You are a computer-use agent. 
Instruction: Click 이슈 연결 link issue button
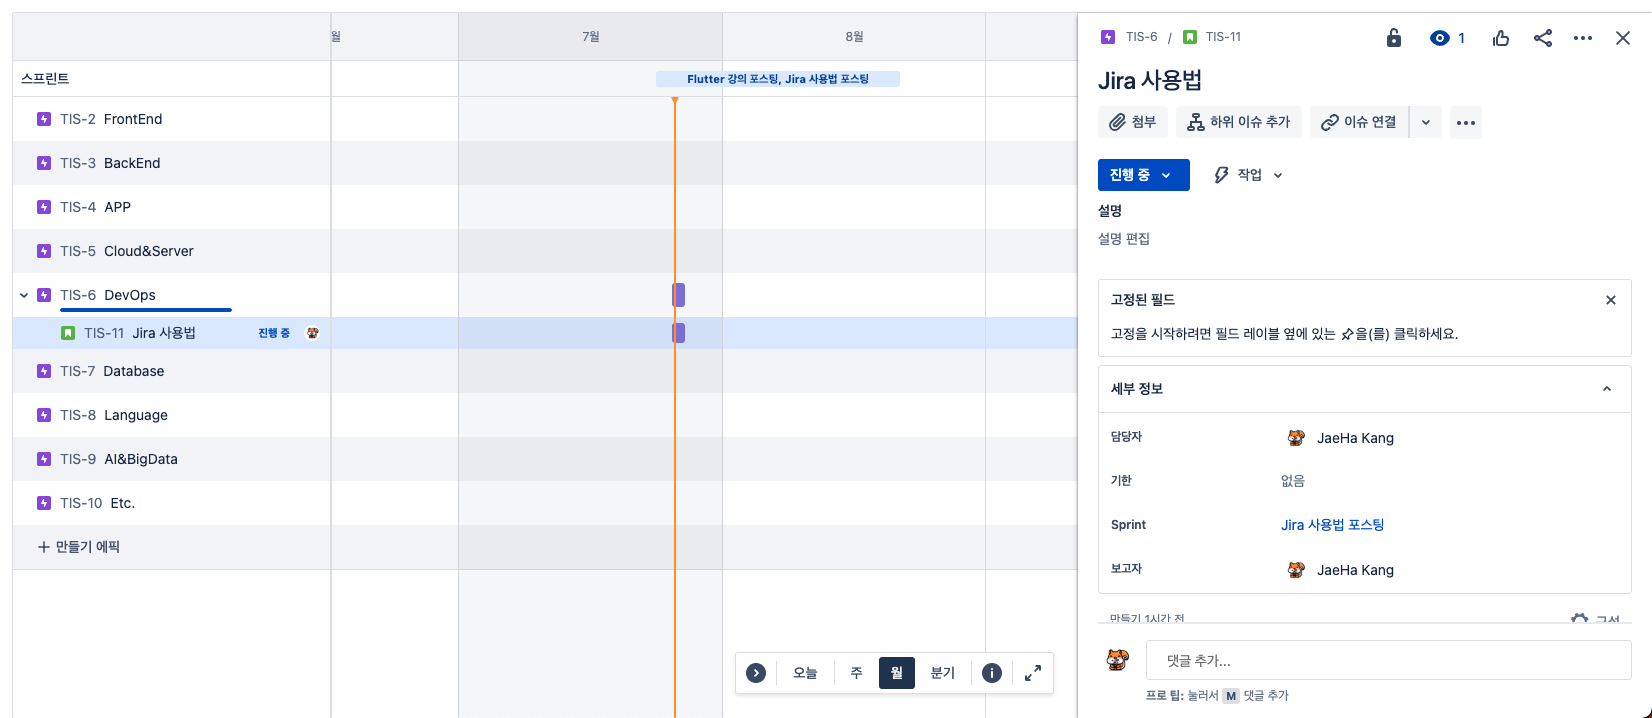point(1359,122)
